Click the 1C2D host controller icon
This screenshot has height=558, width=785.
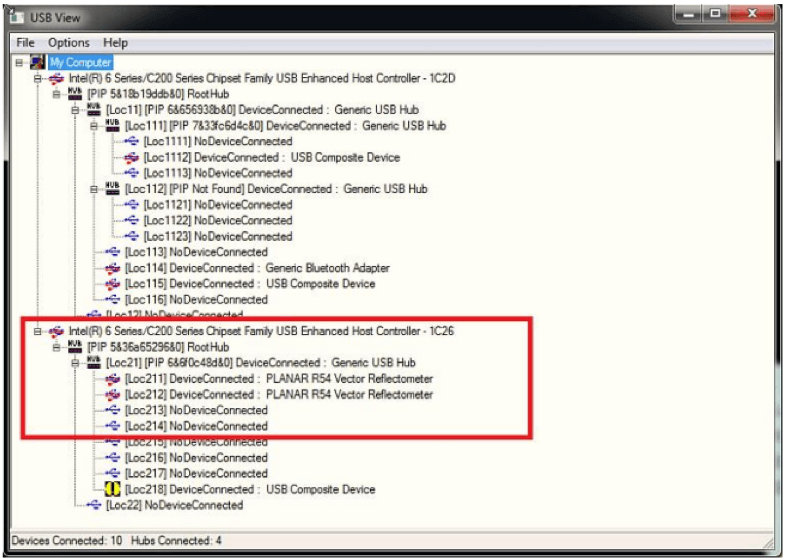click(56, 79)
